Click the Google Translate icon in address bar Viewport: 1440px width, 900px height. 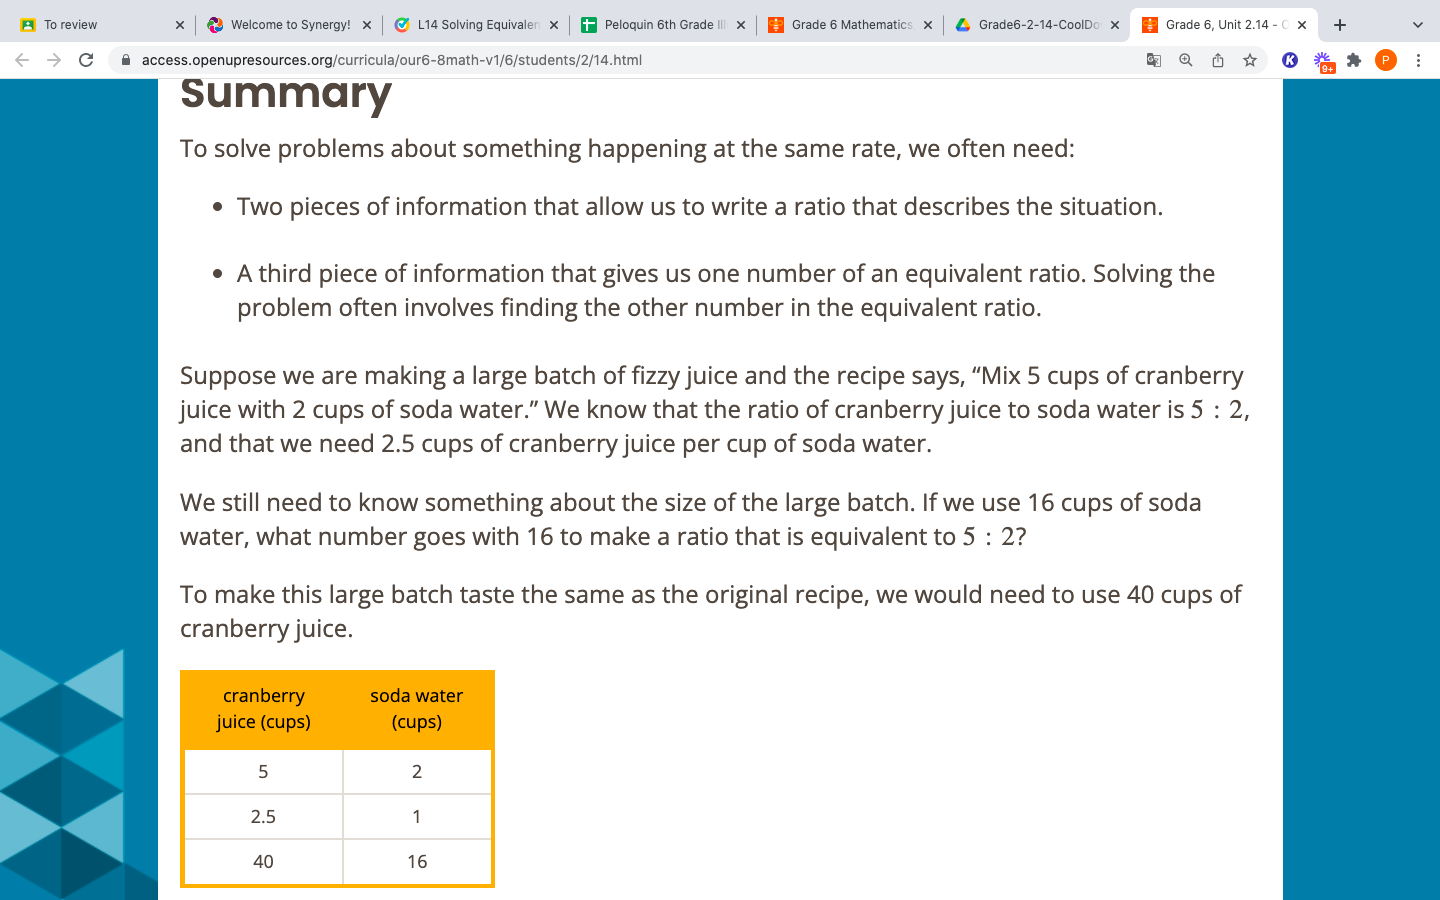pos(1153,60)
